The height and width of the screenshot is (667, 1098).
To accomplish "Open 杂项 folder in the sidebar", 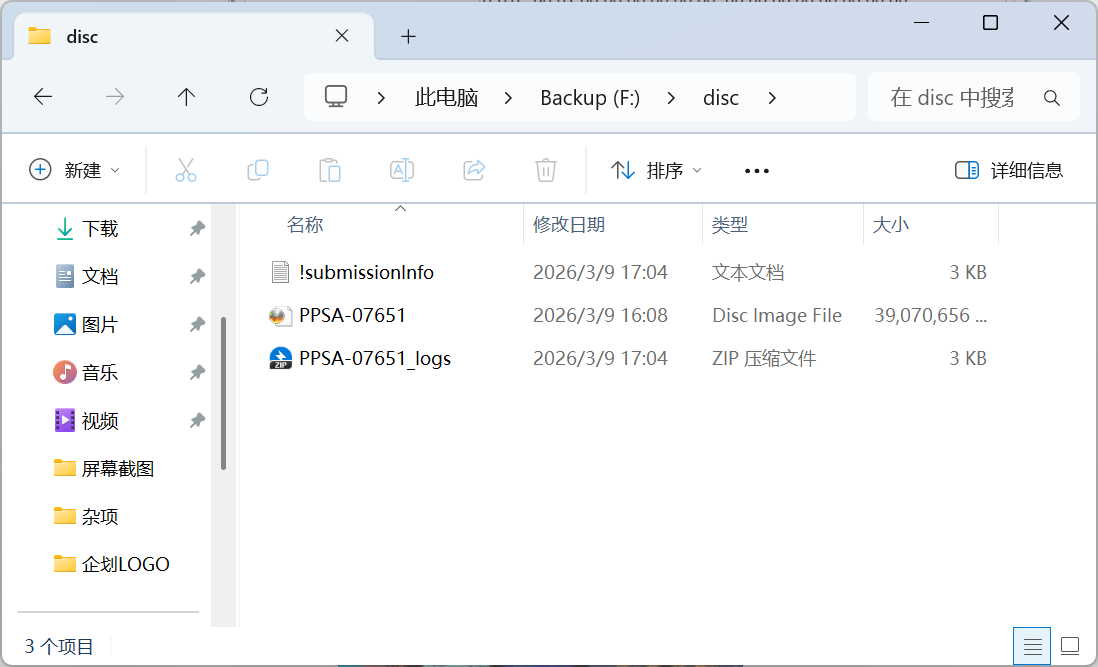I will click(100, 517).
